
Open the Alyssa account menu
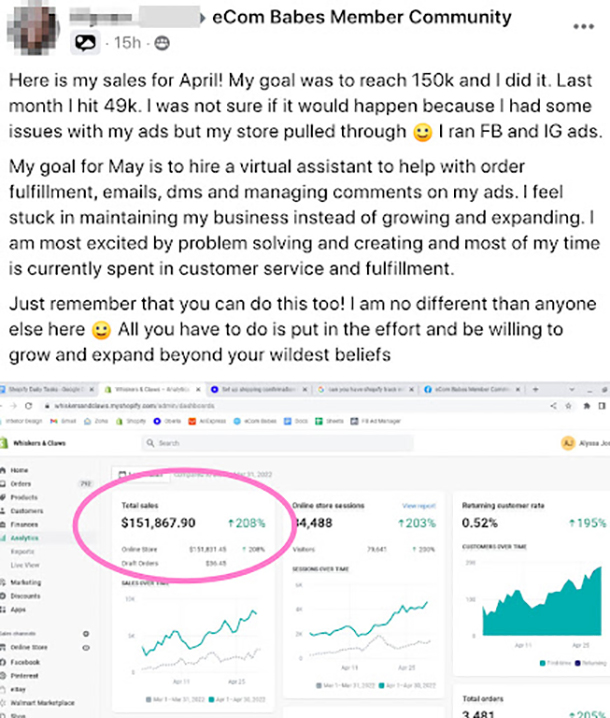(x=583, y=442)
